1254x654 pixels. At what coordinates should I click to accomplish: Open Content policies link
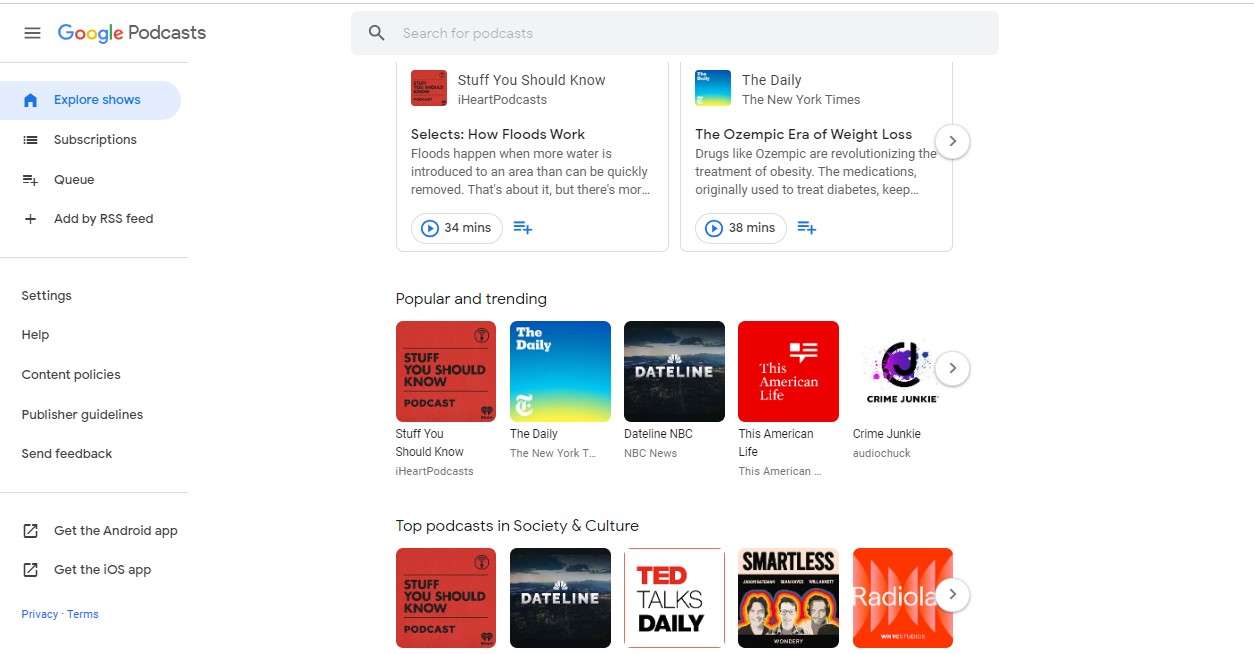71,375
